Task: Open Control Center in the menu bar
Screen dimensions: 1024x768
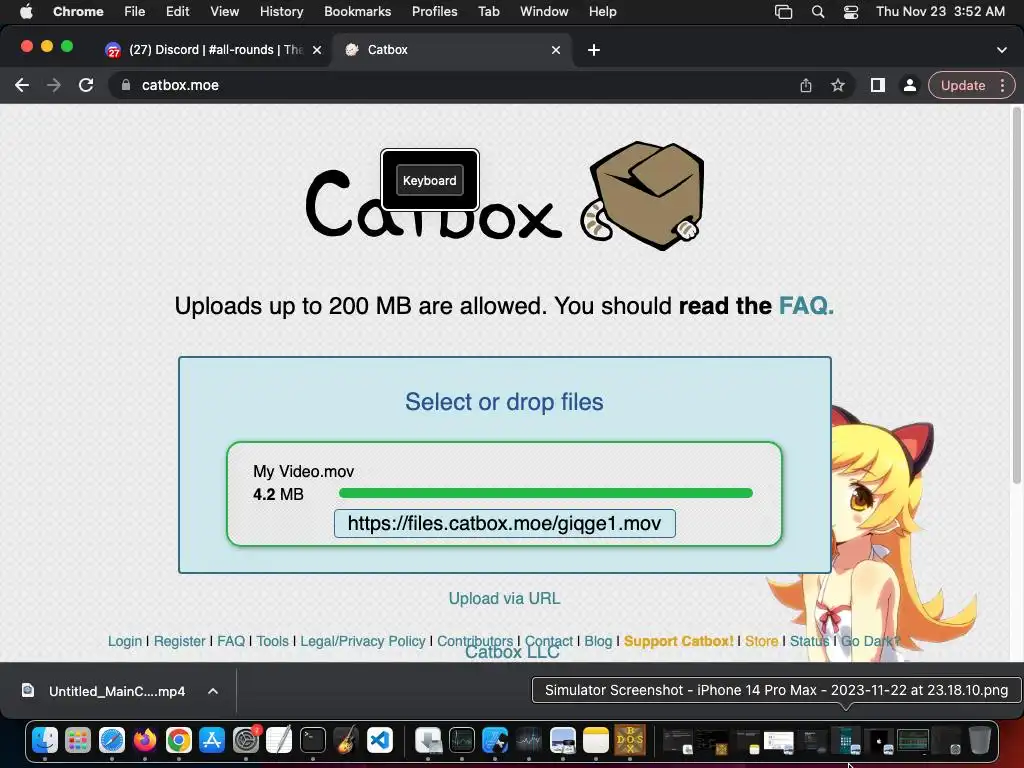Action: pos(851,12)
